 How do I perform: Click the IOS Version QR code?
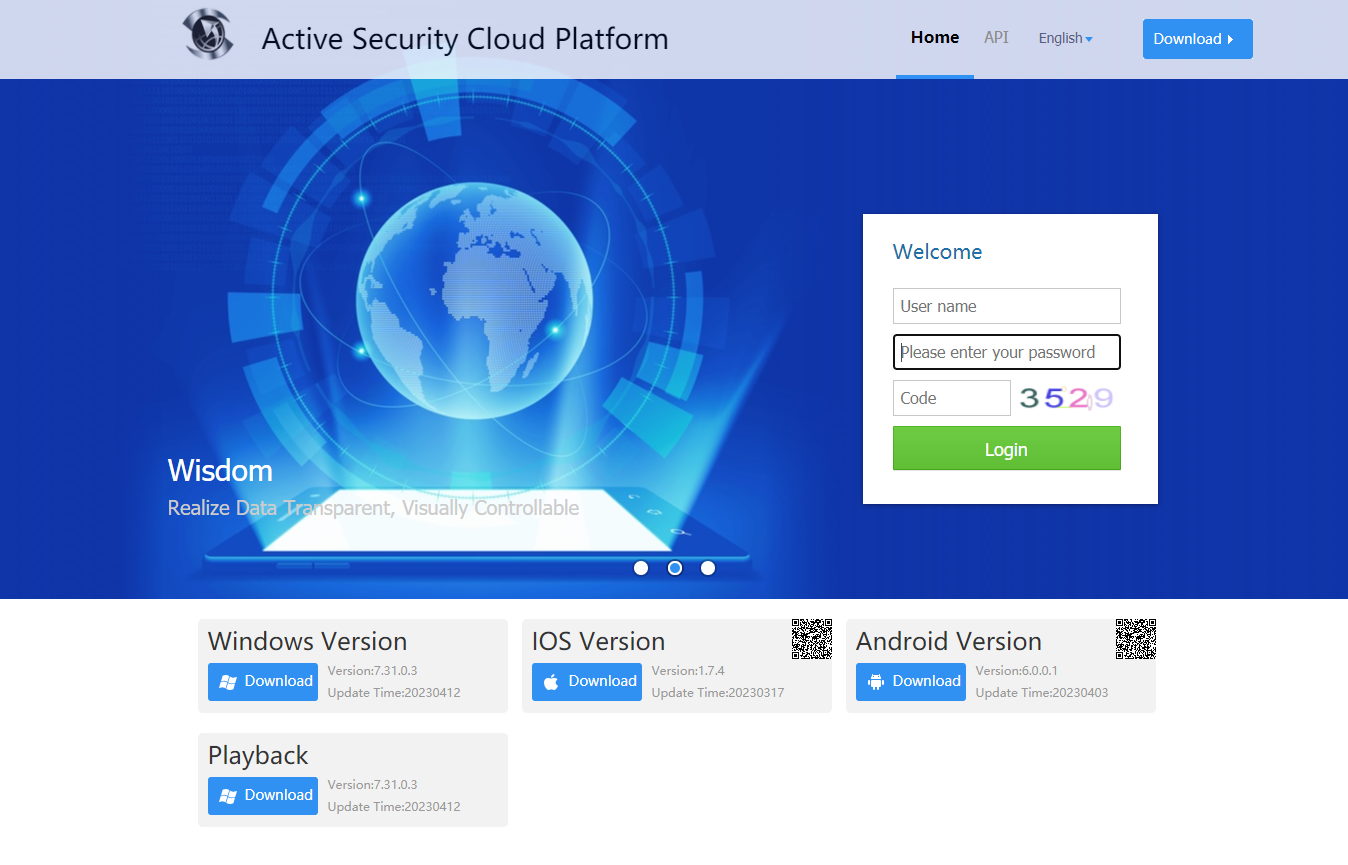coord(811,639)
